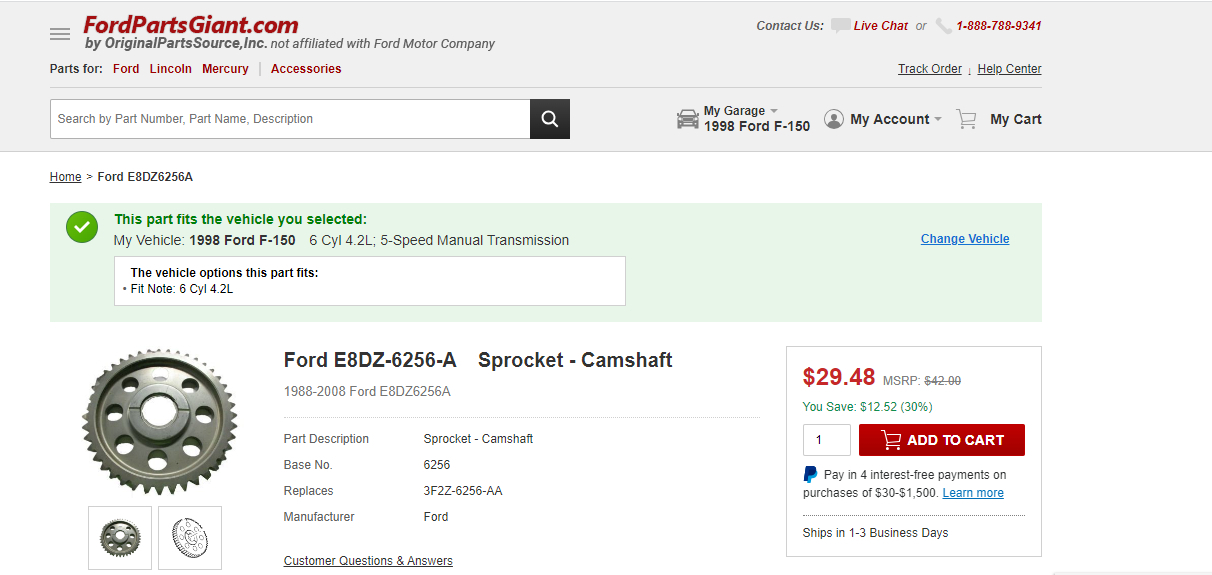
Task: Click the FordPartsGiant.com logo
Action: click(x=191, y=25)
